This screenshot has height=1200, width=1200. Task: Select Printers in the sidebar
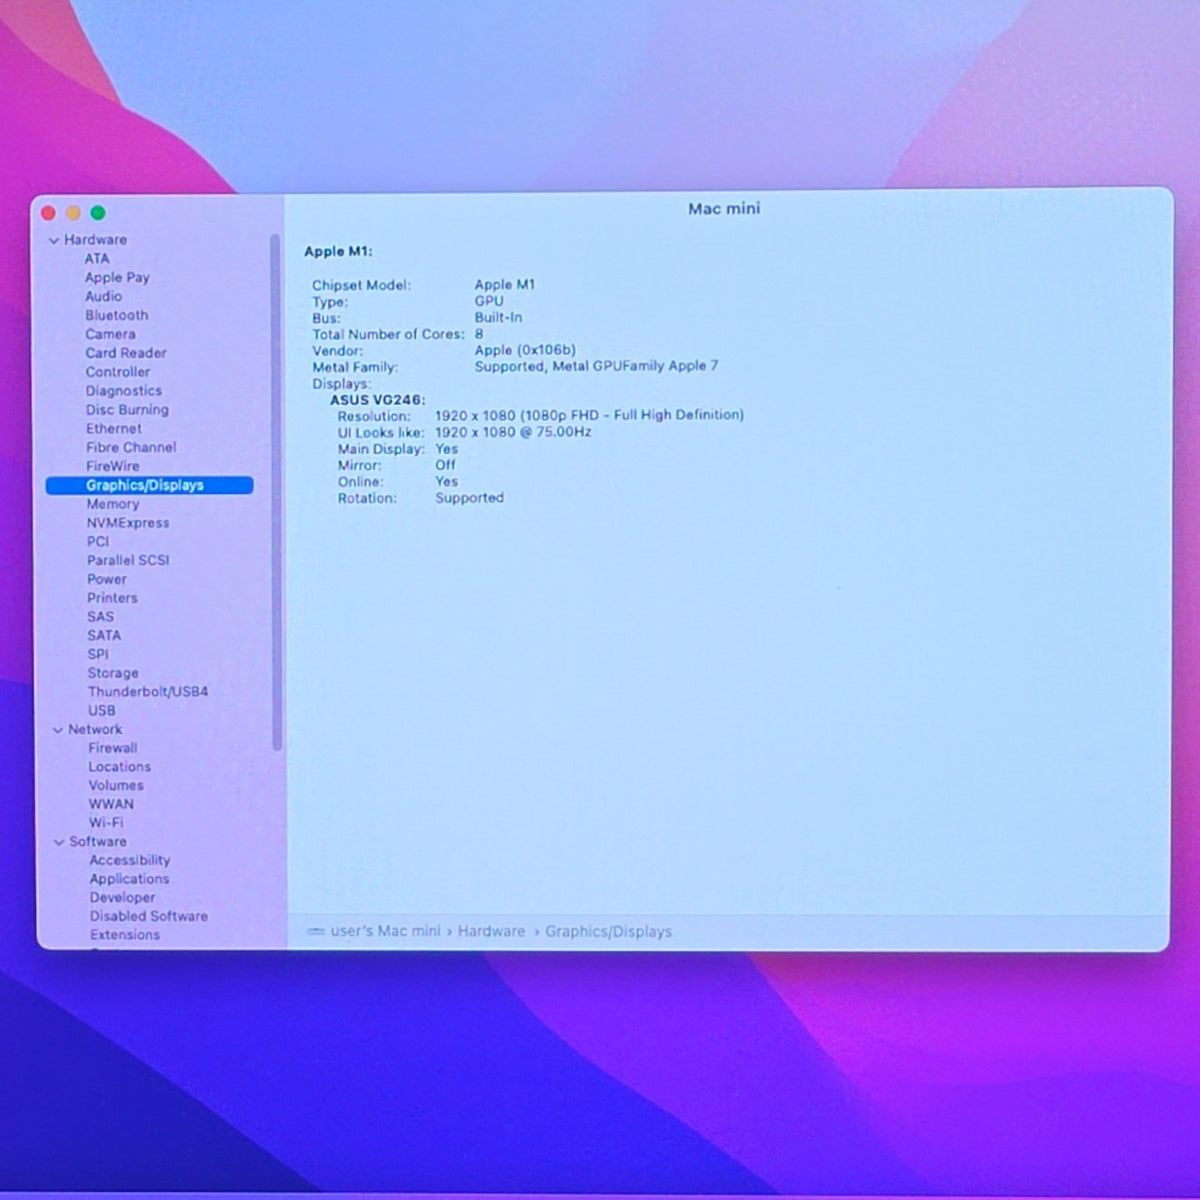coord(112,598)
